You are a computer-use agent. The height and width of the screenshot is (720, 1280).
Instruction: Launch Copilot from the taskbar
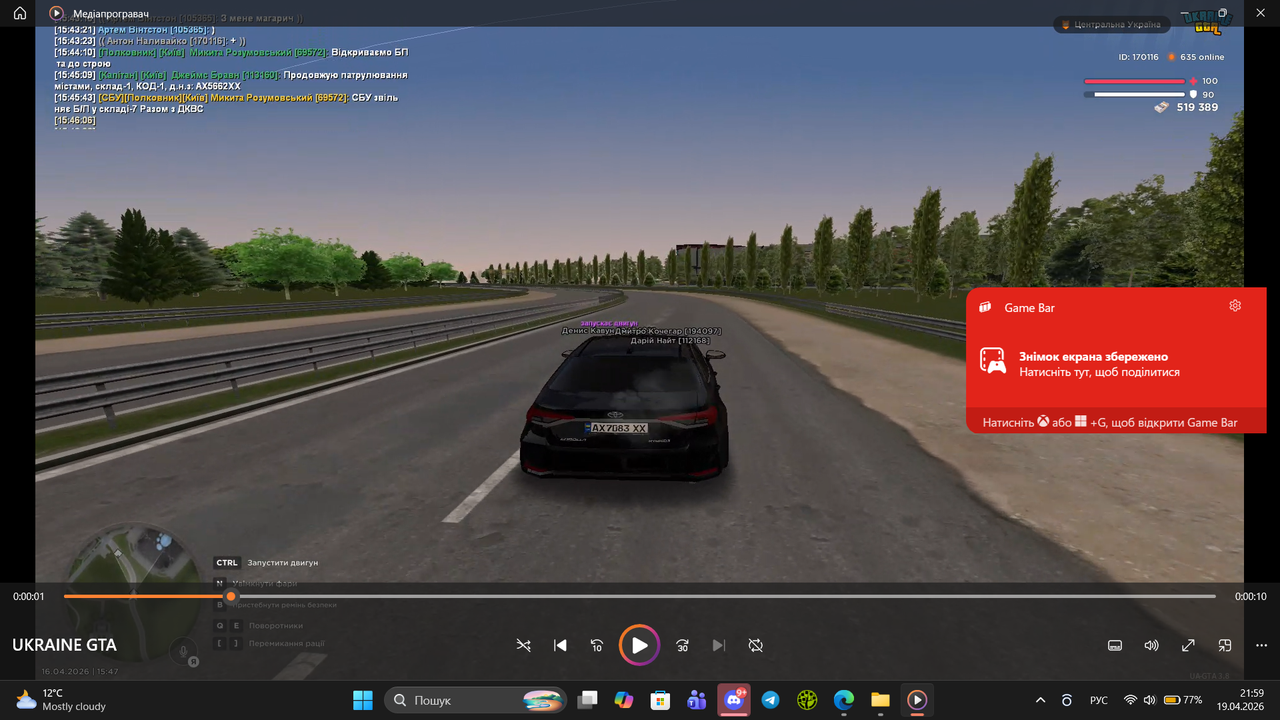(624, 700)
